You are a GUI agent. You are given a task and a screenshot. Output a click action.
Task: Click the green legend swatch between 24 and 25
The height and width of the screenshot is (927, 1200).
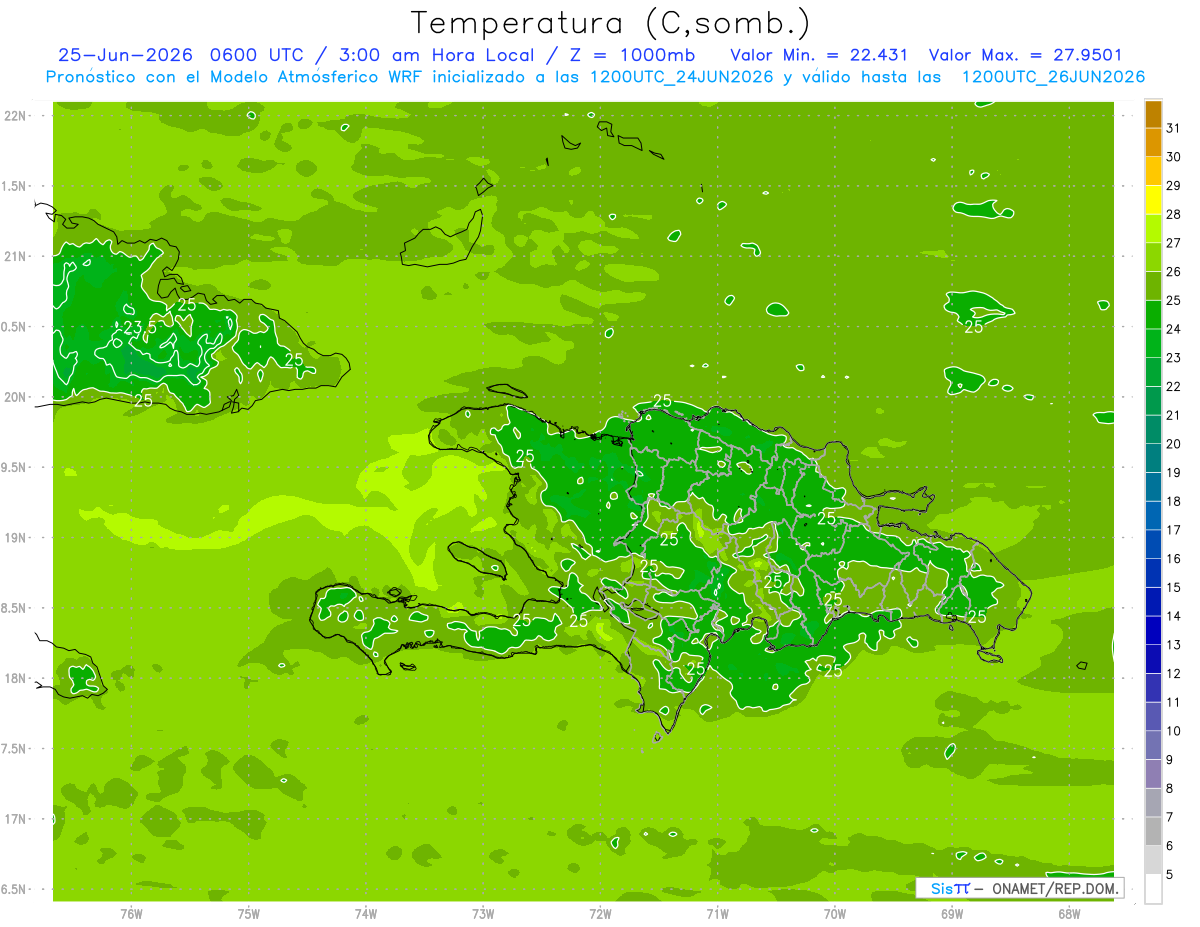point(1153,315)
